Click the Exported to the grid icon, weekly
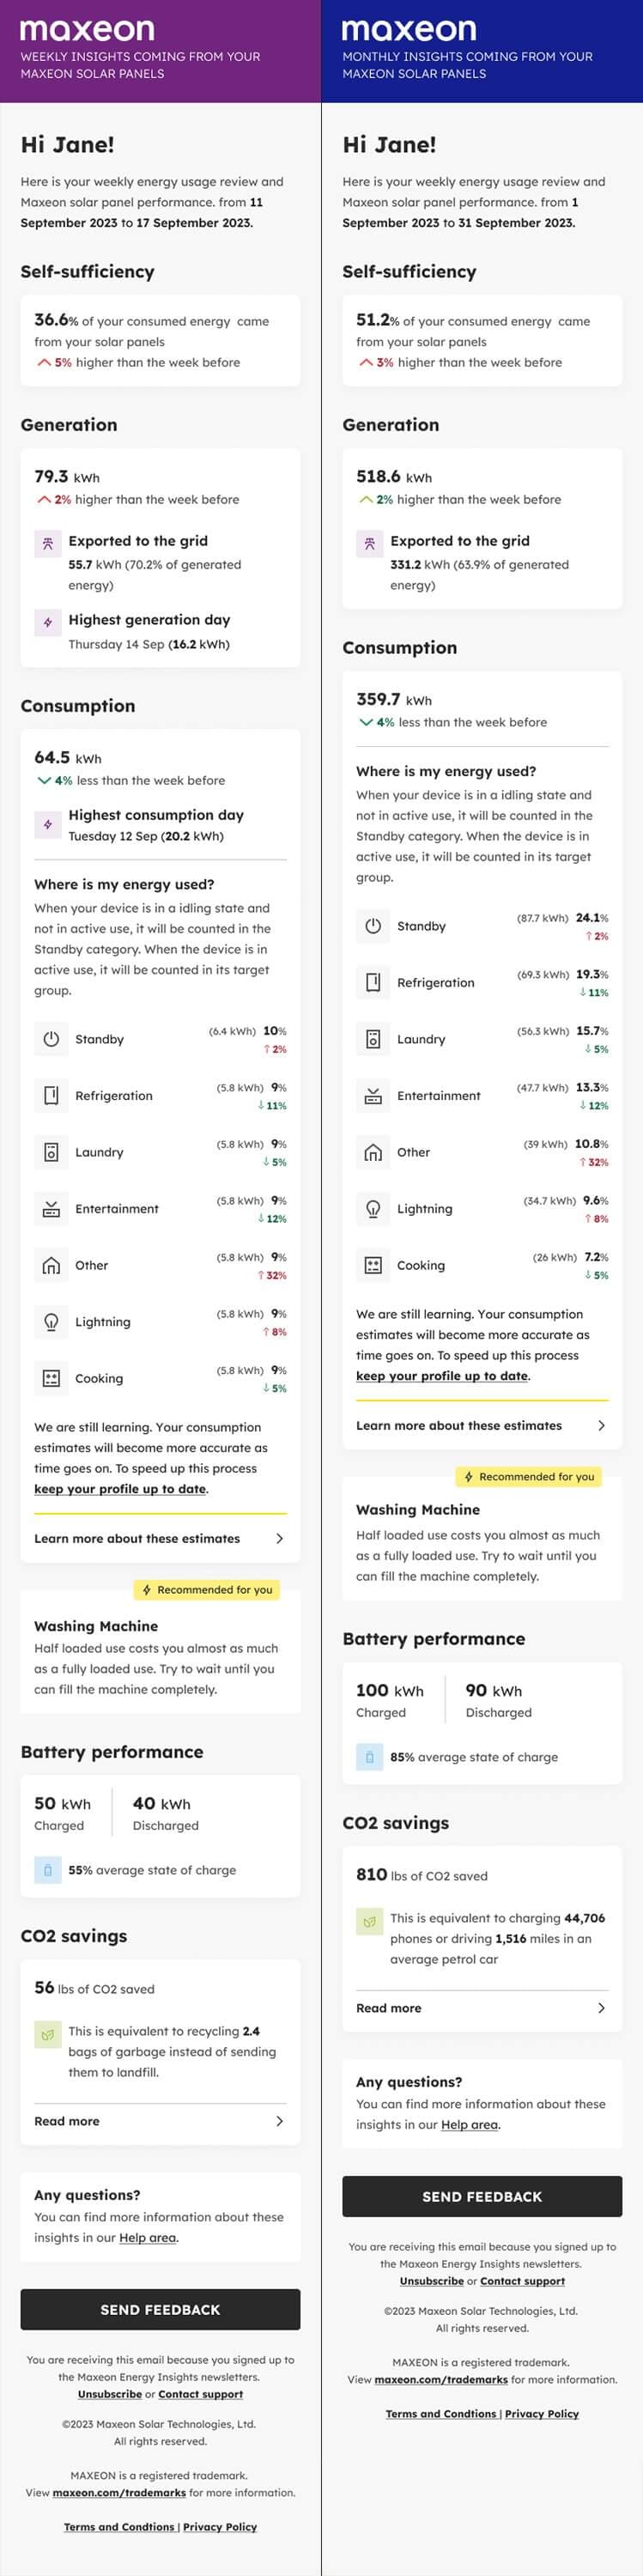The height and width of the screenshot is (2576, 643). tap(47, 543)
